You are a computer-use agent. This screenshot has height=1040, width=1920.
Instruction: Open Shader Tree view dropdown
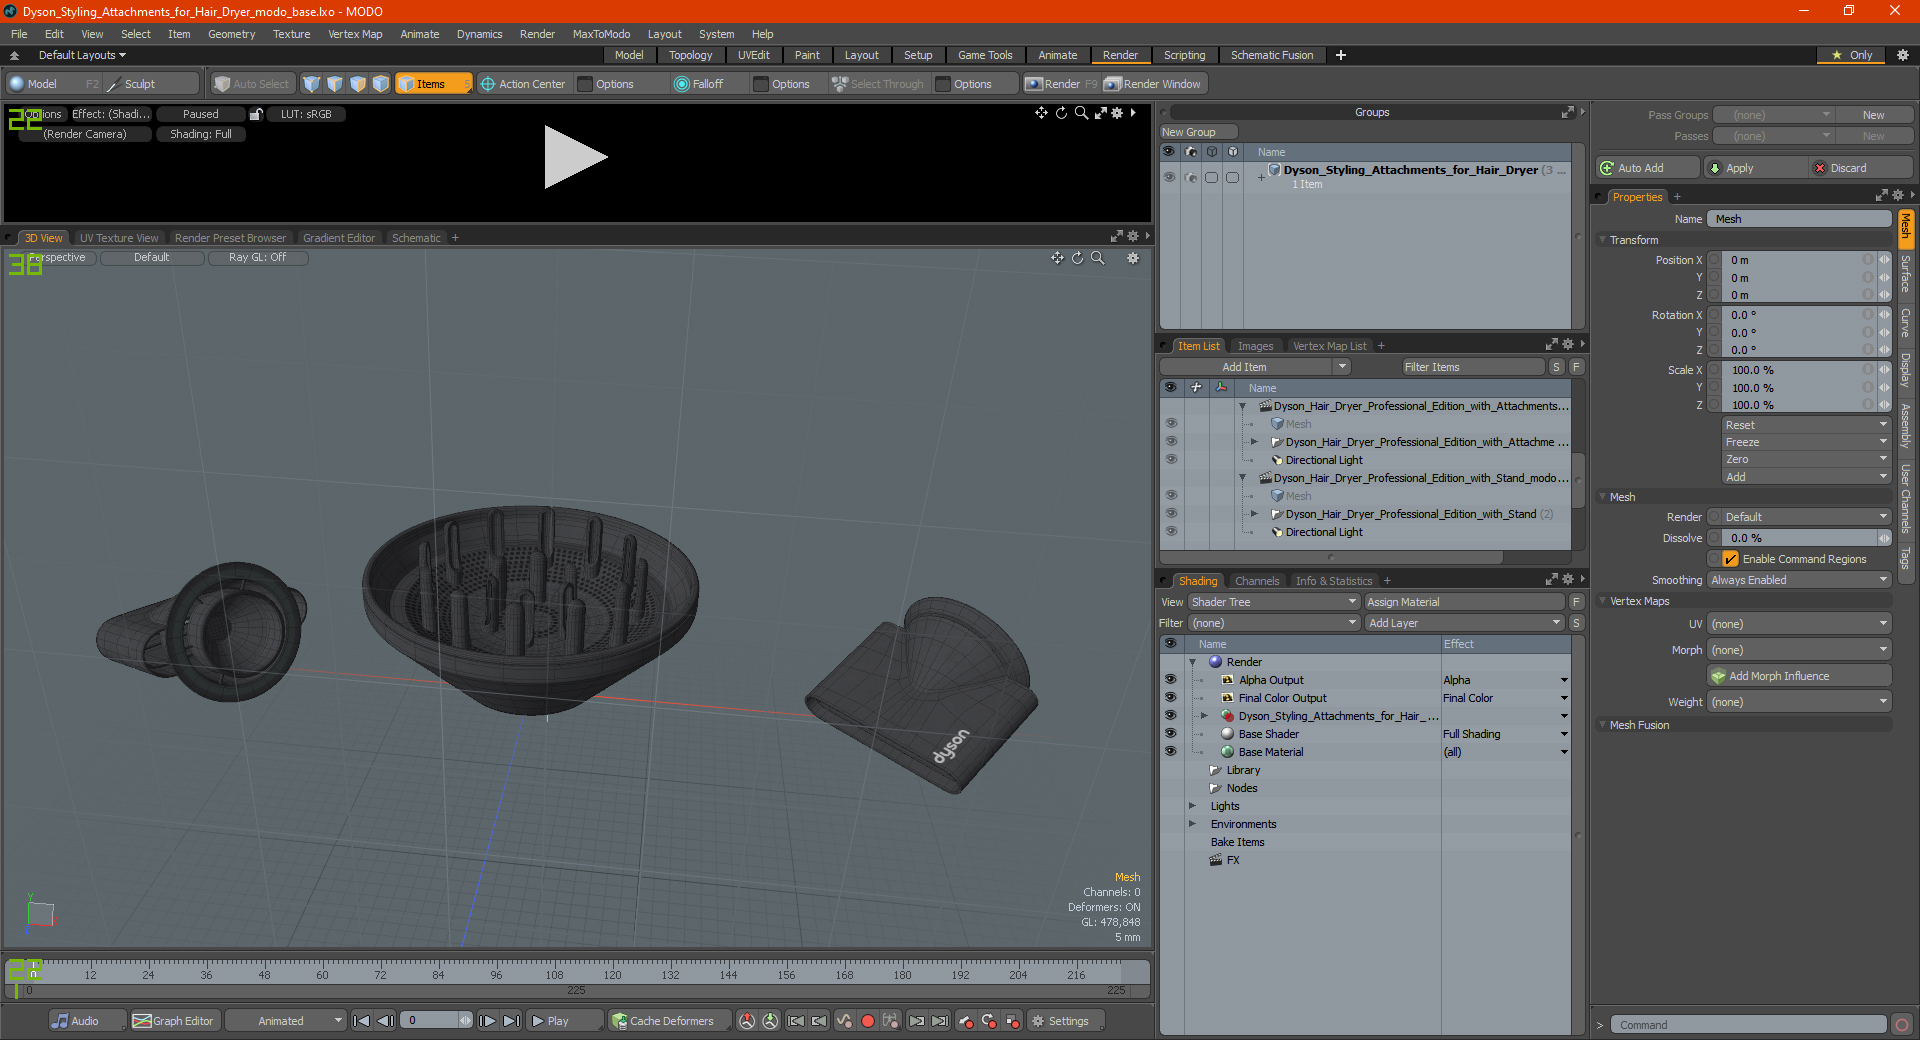[x=1274, y=602]
